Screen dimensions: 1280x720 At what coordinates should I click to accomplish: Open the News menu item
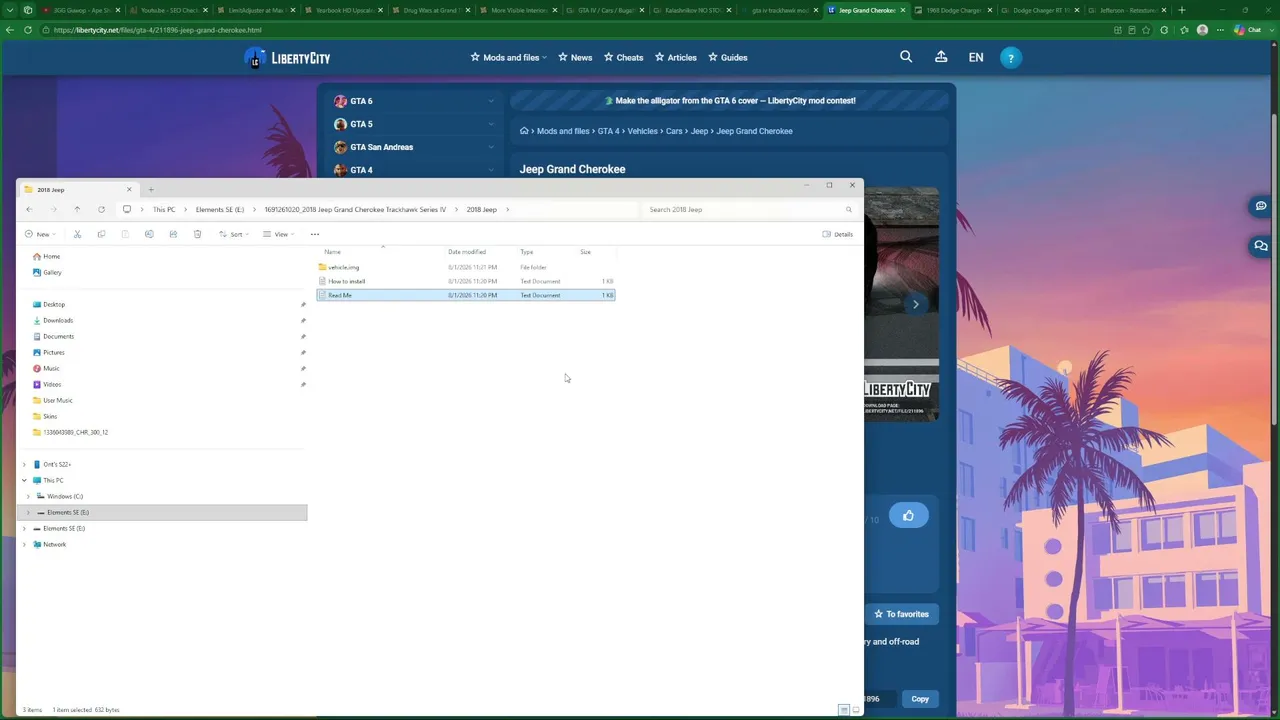575,57
